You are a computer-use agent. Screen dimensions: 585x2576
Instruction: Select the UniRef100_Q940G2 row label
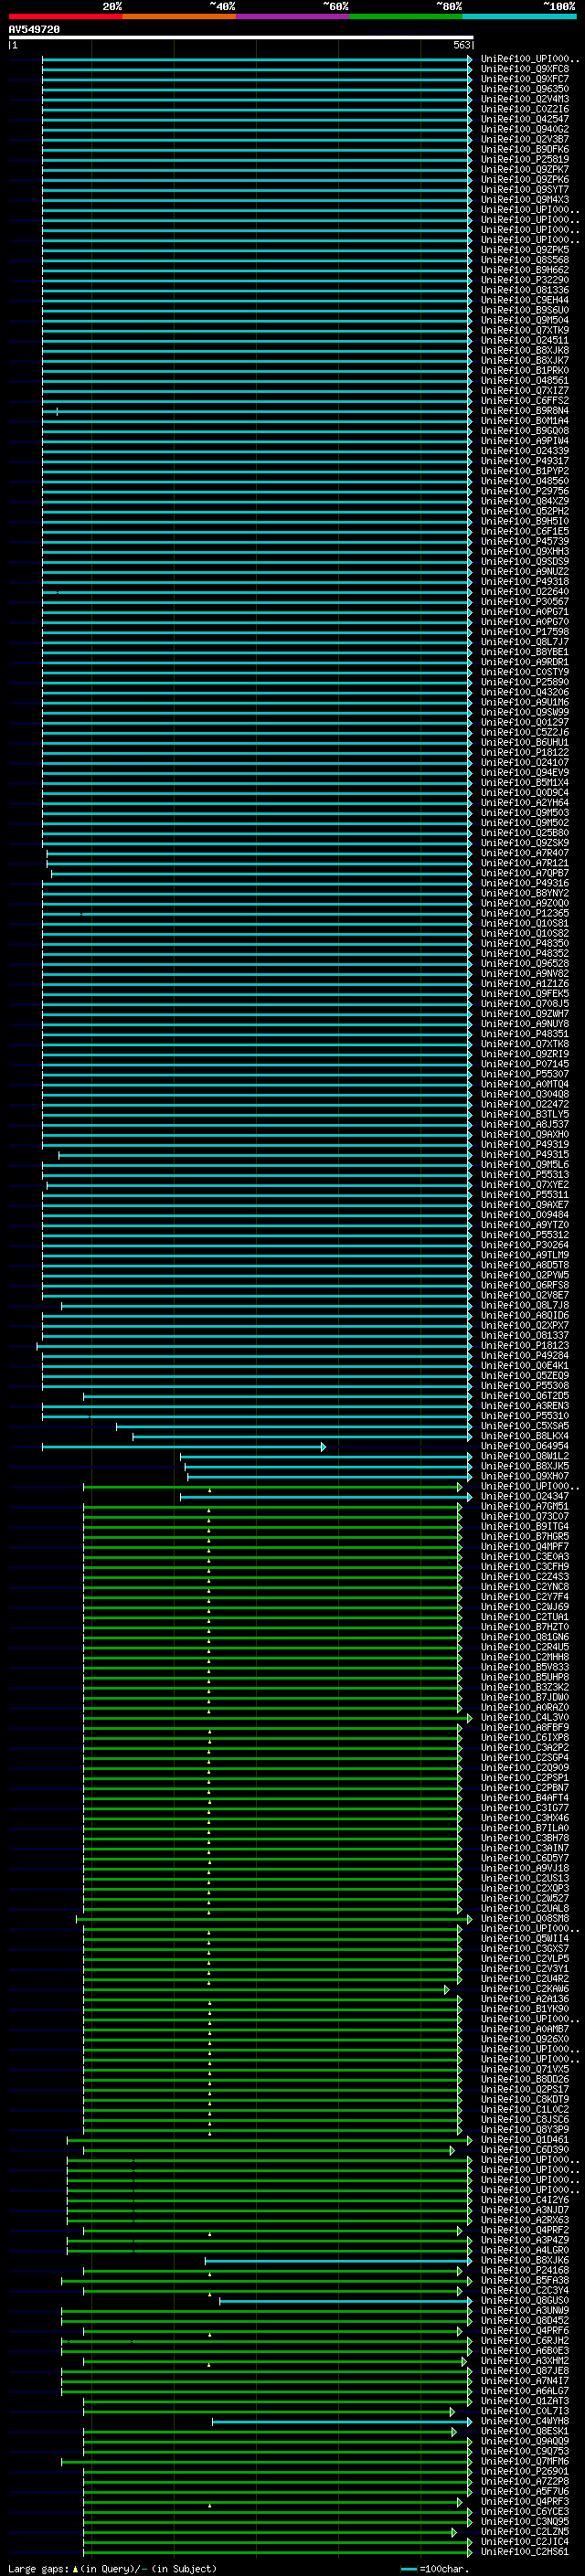pyautogui.click(x=525, y=130)
